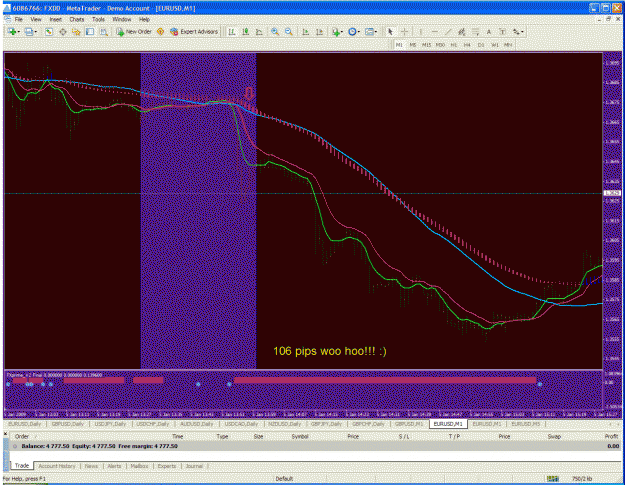Open the New Chart toolbar icon
Image resolution: width=625 pixels, height=485 pixels.
(11, 32)
